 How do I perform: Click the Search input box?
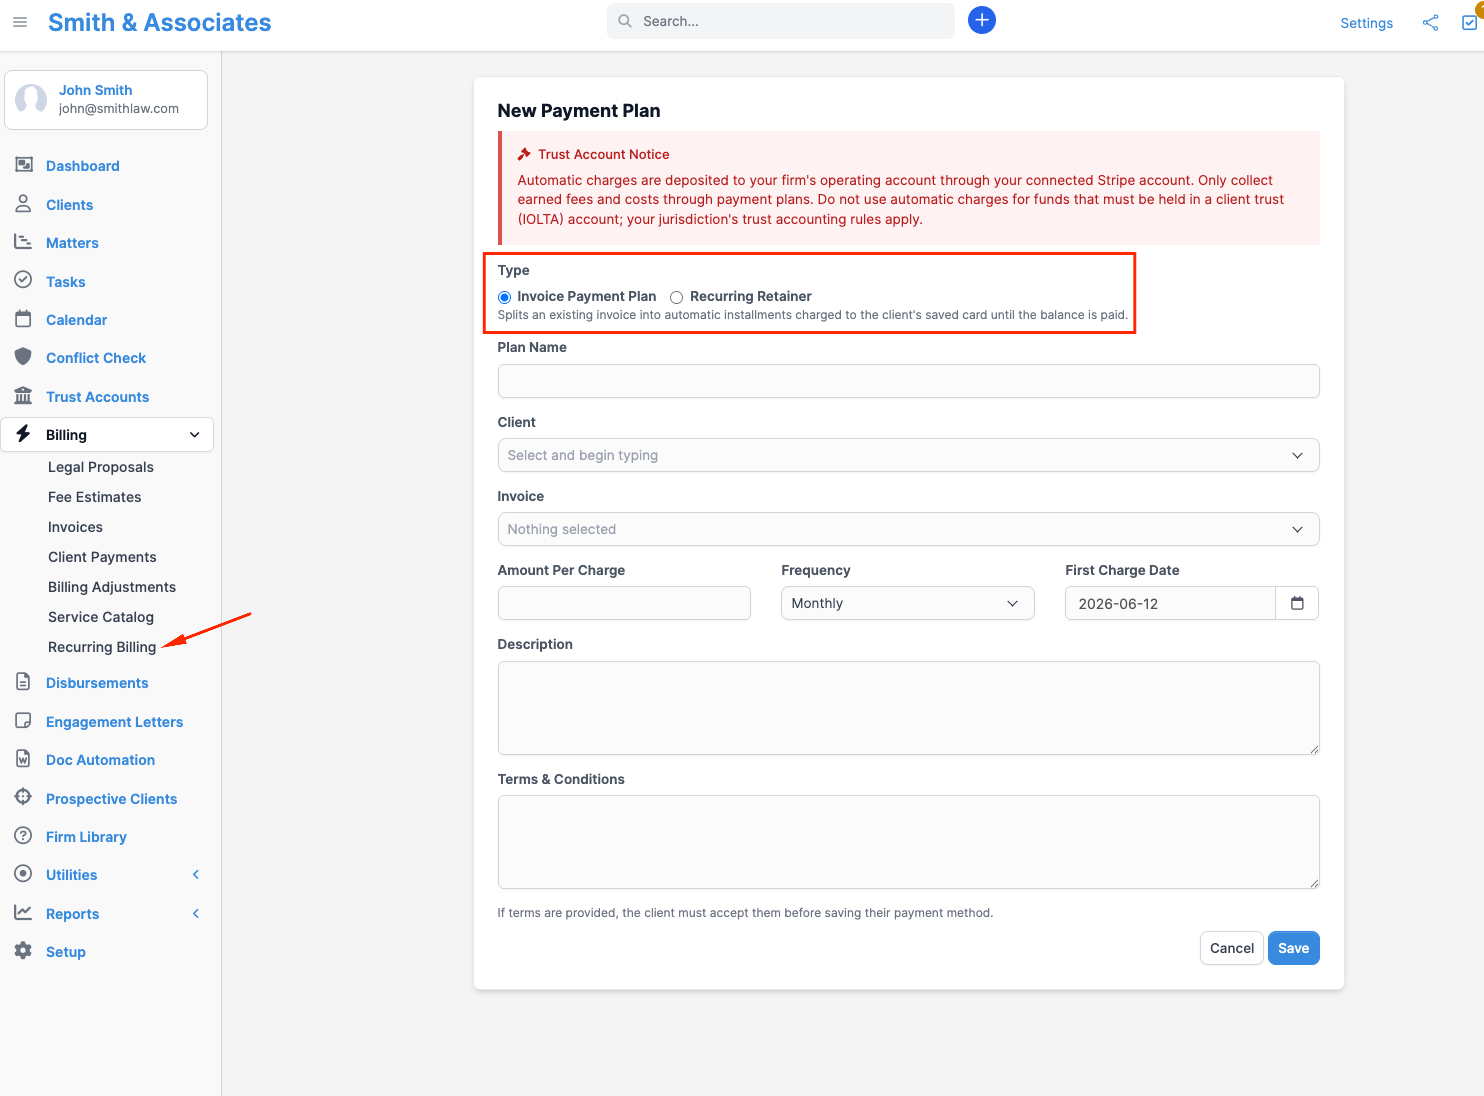coord(780,21)
